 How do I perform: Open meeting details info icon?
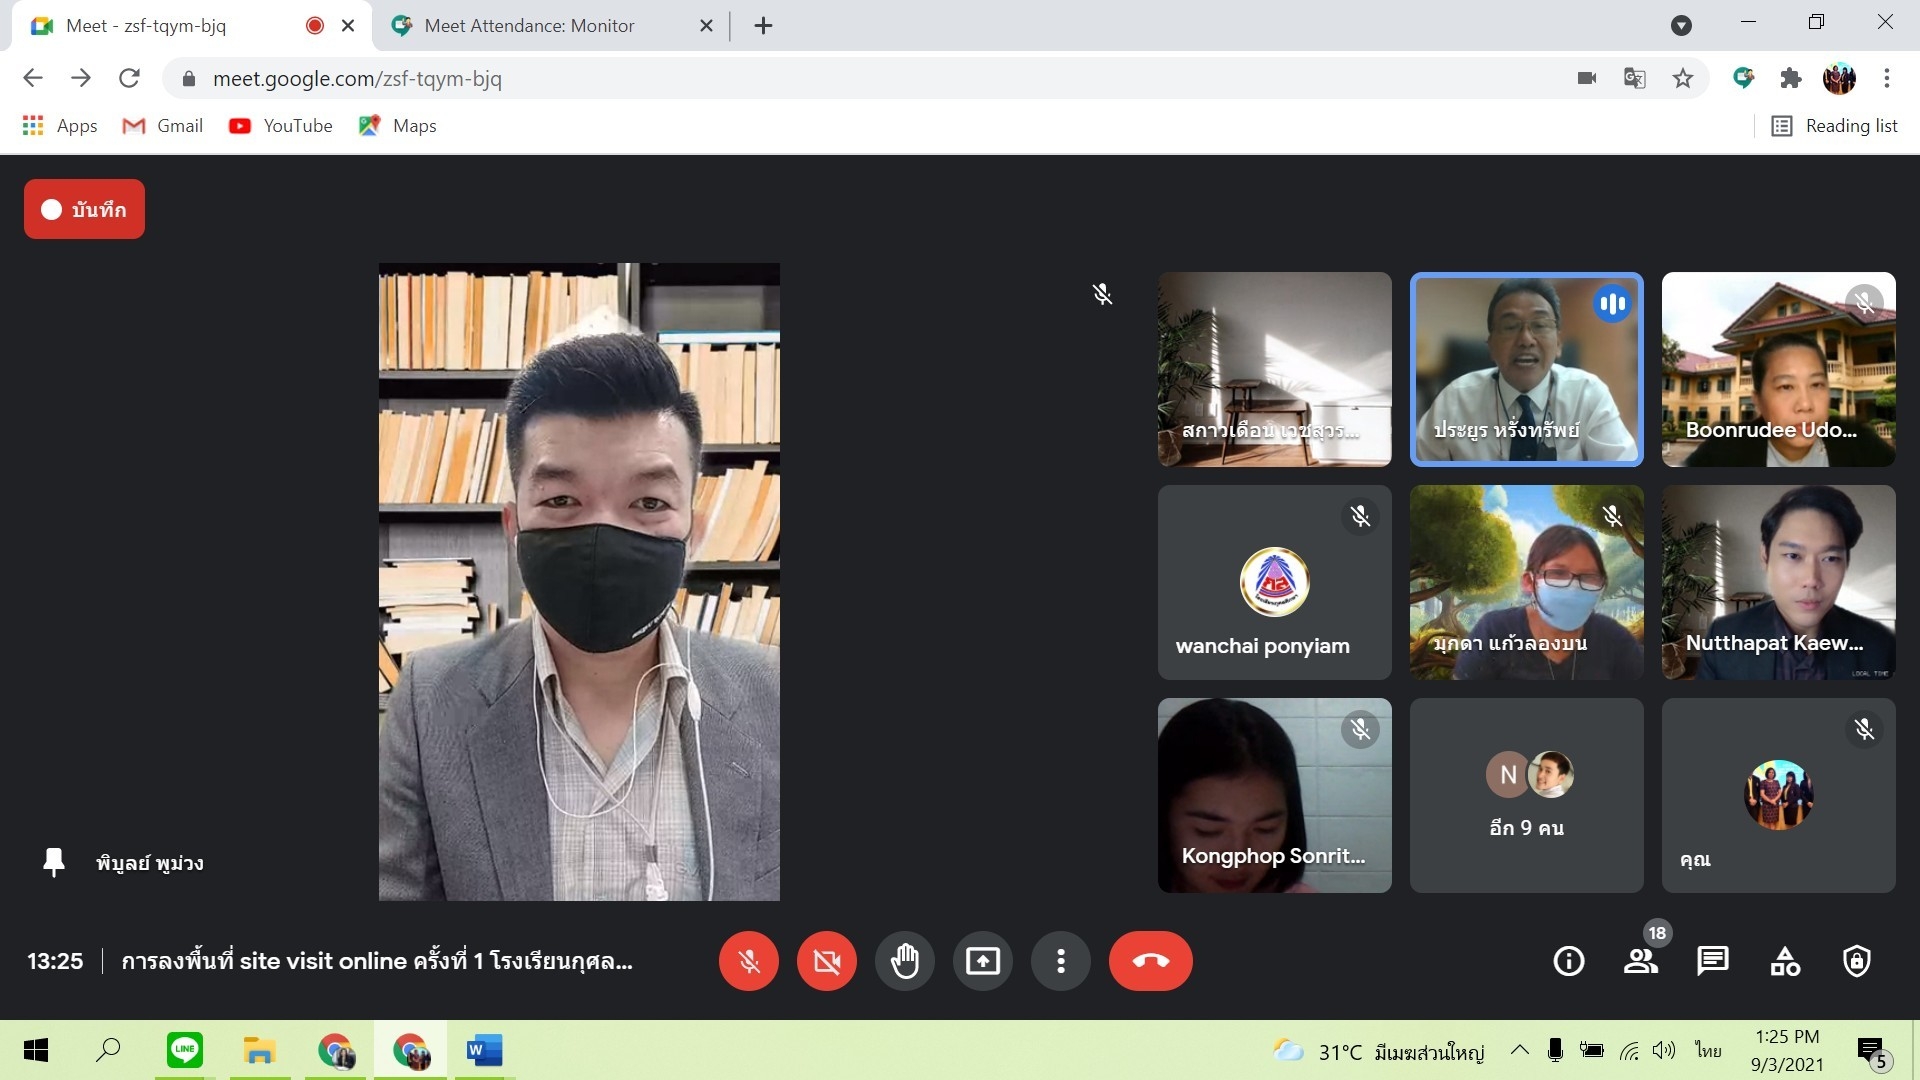tap(1568, 961)
